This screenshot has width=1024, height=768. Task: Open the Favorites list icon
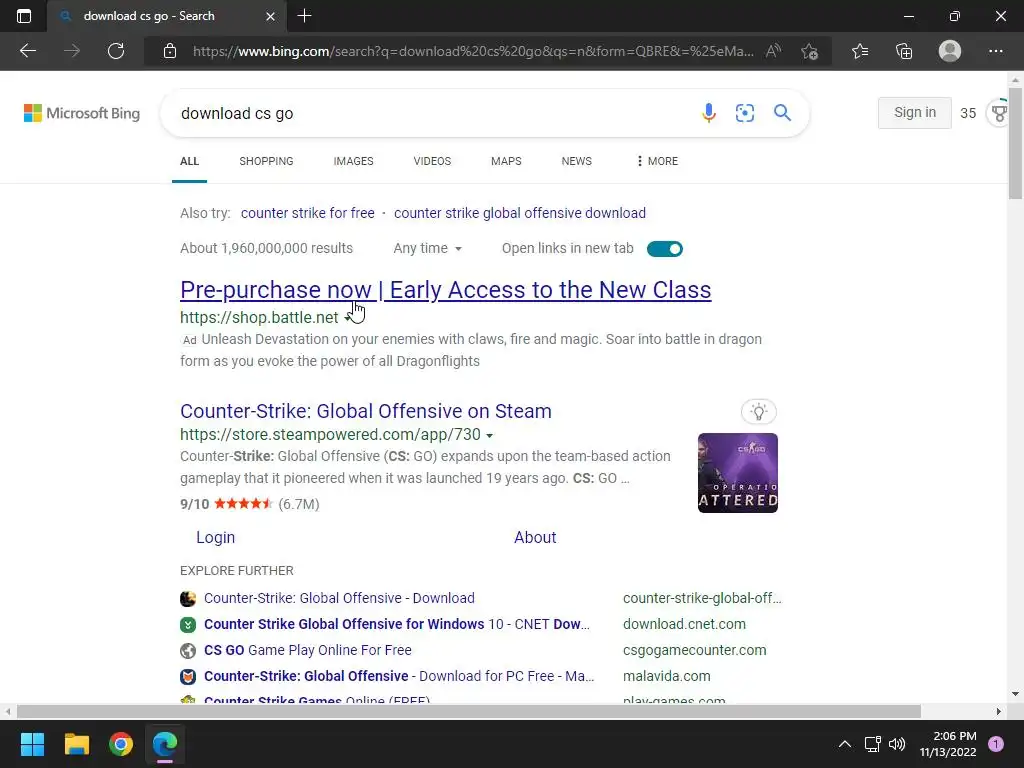(x=860, y=51)
